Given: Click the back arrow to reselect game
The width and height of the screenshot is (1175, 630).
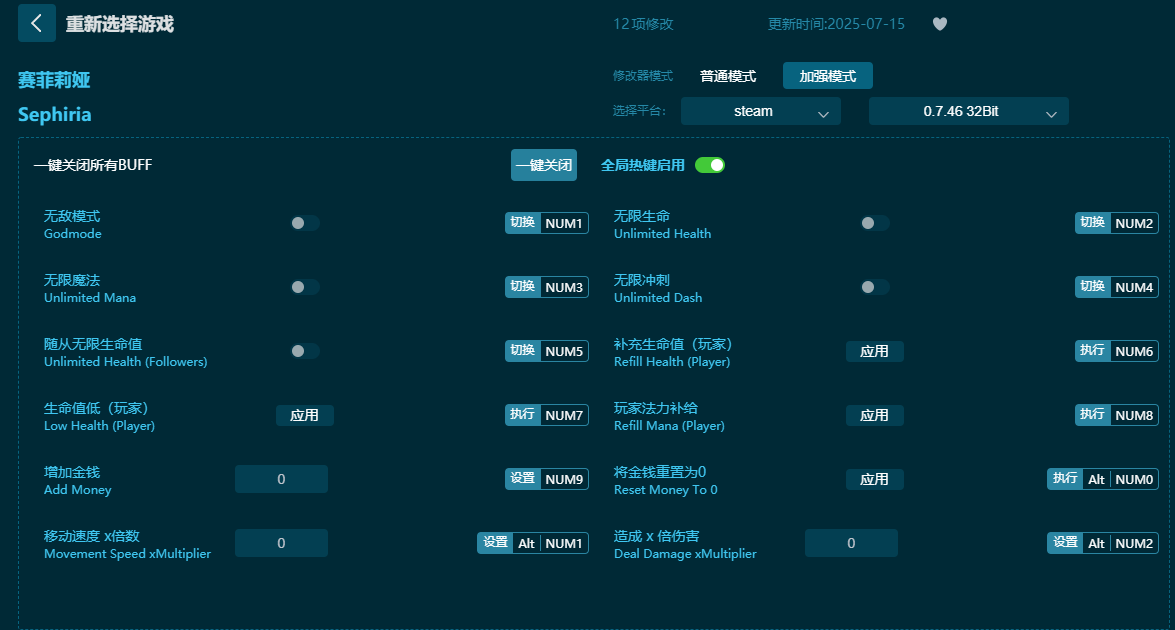Looking at the screenshot, I should [36, 23].
